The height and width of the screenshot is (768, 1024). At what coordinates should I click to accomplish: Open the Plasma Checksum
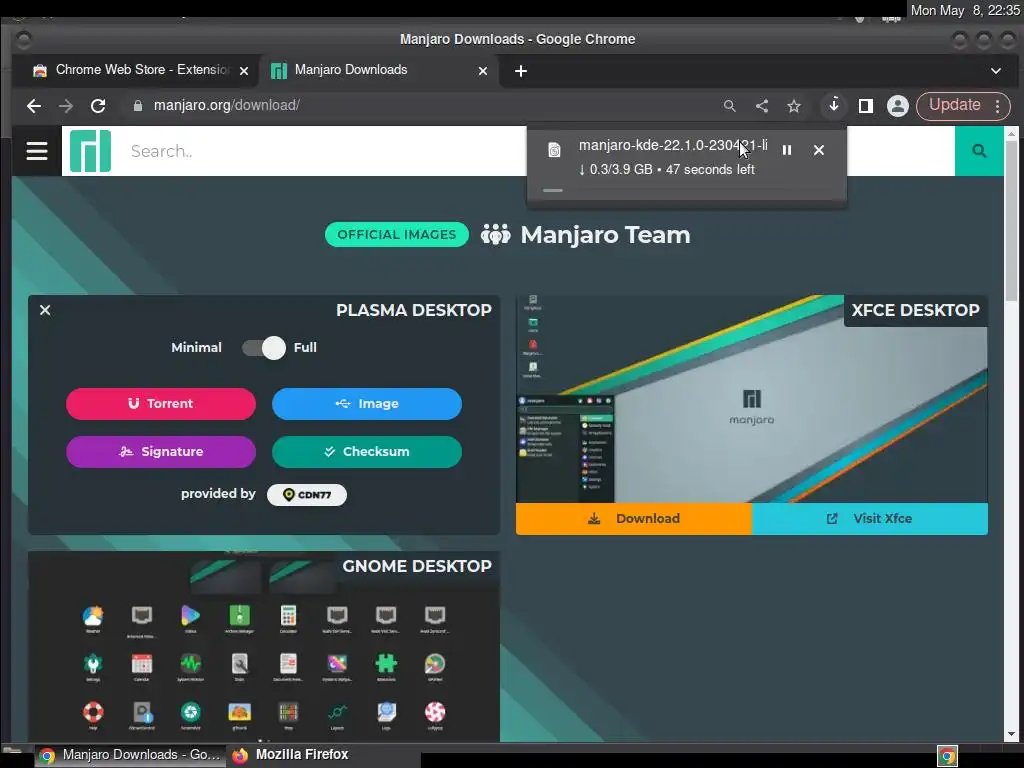point(367,452)
